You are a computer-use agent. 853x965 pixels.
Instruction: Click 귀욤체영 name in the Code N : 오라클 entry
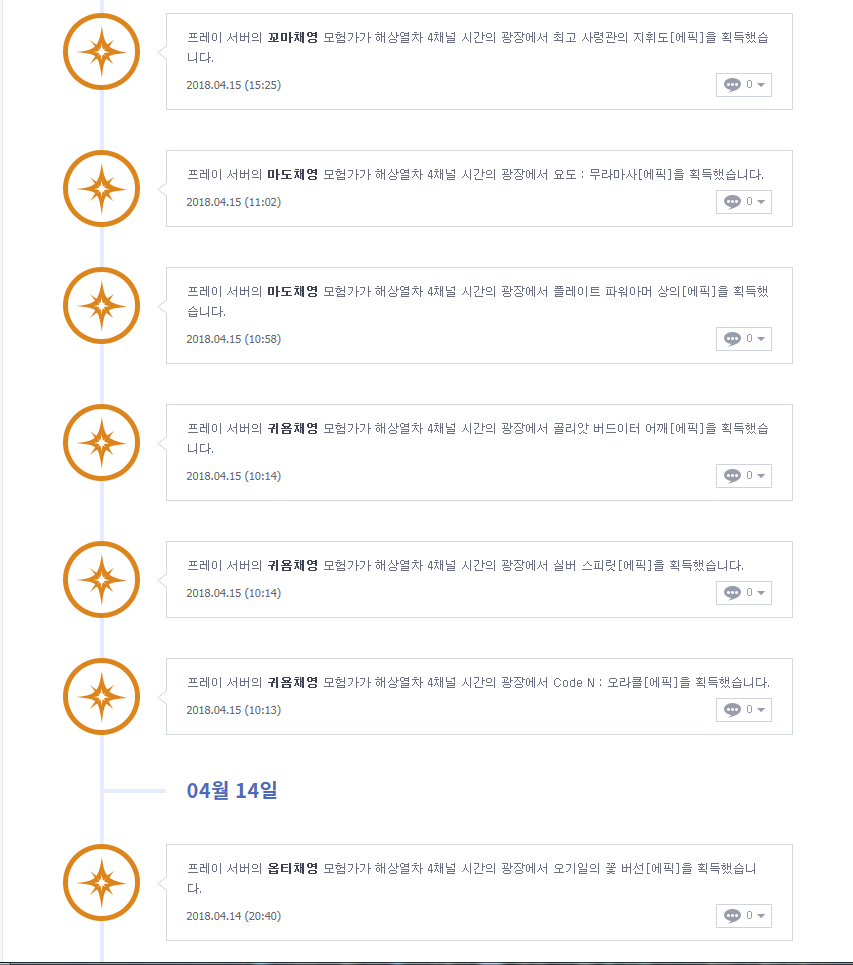pyautogui.click(x=292, y=683)
